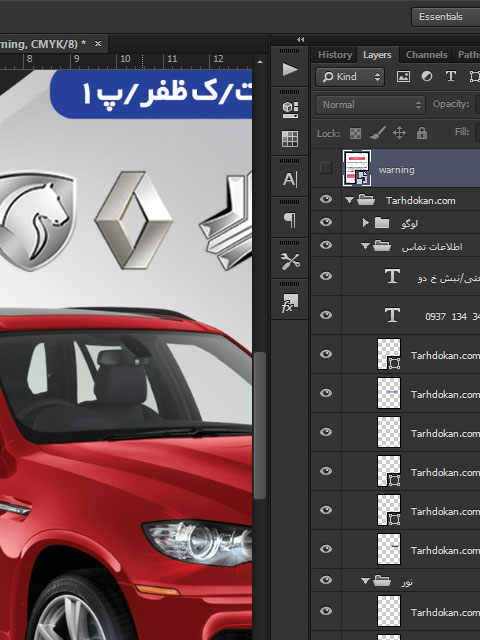Open the Character panel A icon
480x640 pixels.
click(290, 179)
